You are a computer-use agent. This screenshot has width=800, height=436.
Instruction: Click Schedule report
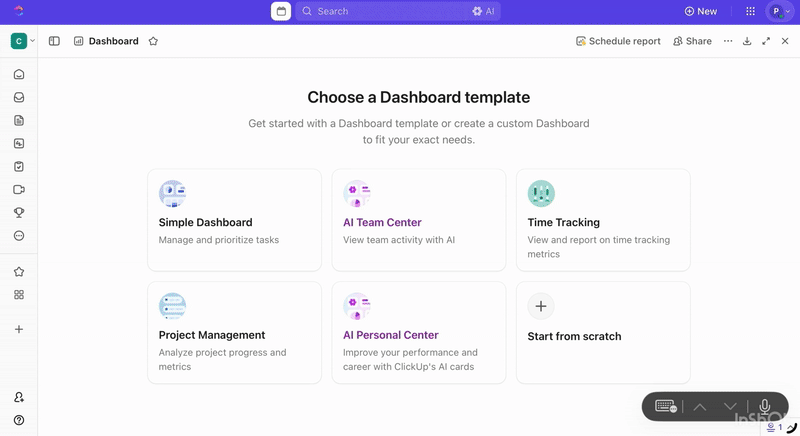pos(618,41)
